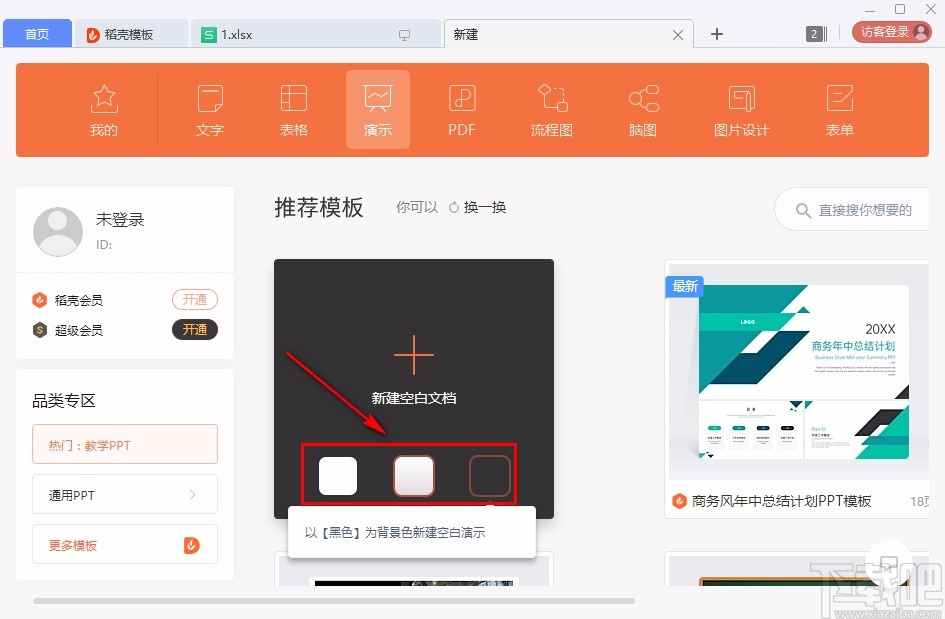This screenshot has height=619, width=945.
Task: Select the black background color swatch
Action: click(x=489, y=476)
